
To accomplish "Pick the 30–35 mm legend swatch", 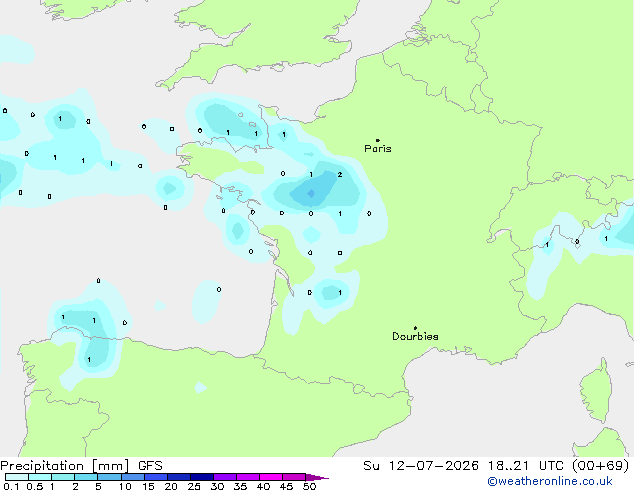I will [225, 477].
